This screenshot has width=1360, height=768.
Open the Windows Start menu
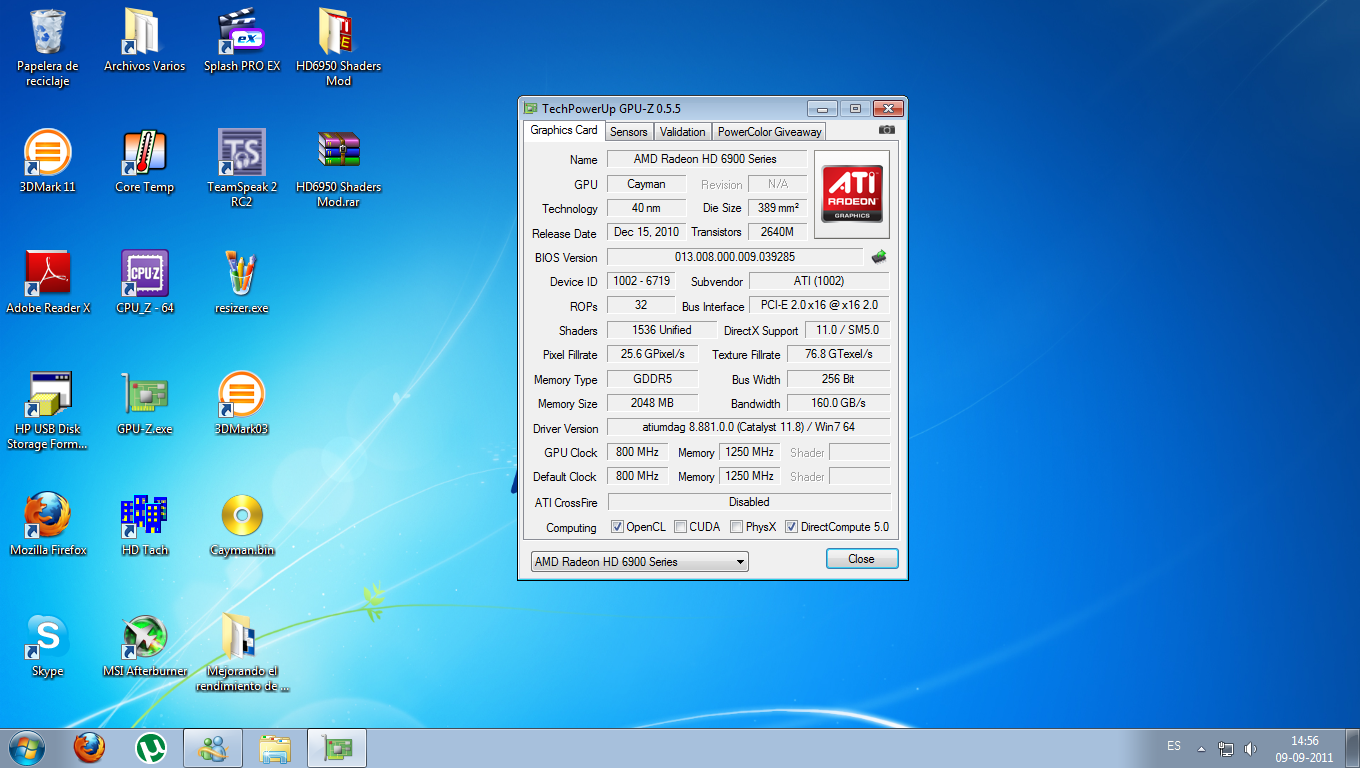tap(26, 747)
